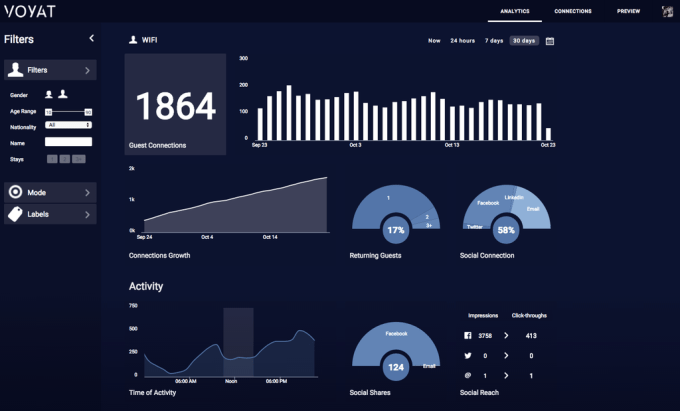Click the Time of Activity label
680x411 pixels.
[x=152, y=392]
